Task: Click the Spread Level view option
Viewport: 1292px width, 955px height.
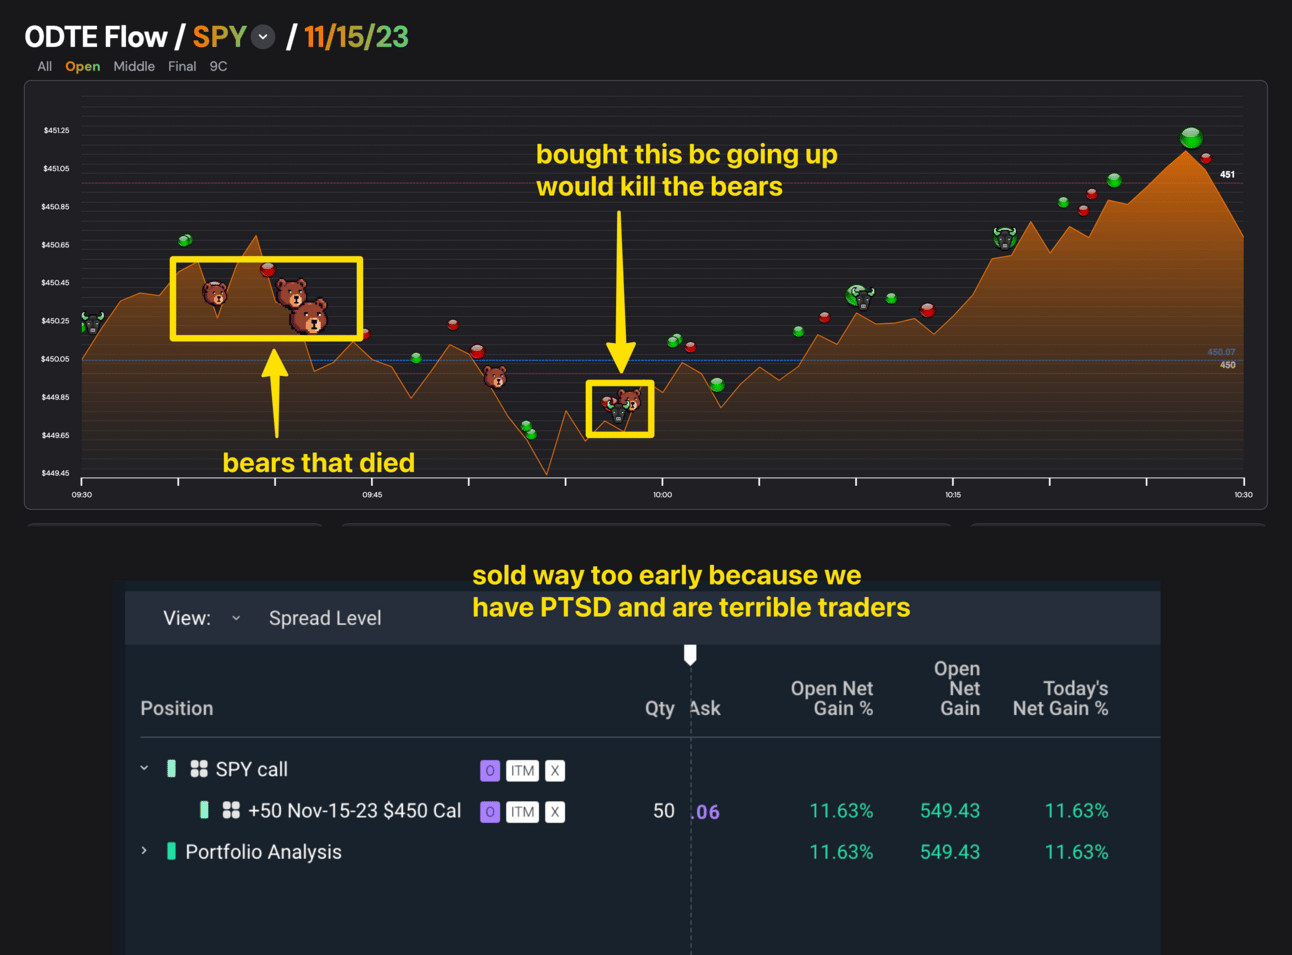Action: point(325,618)
